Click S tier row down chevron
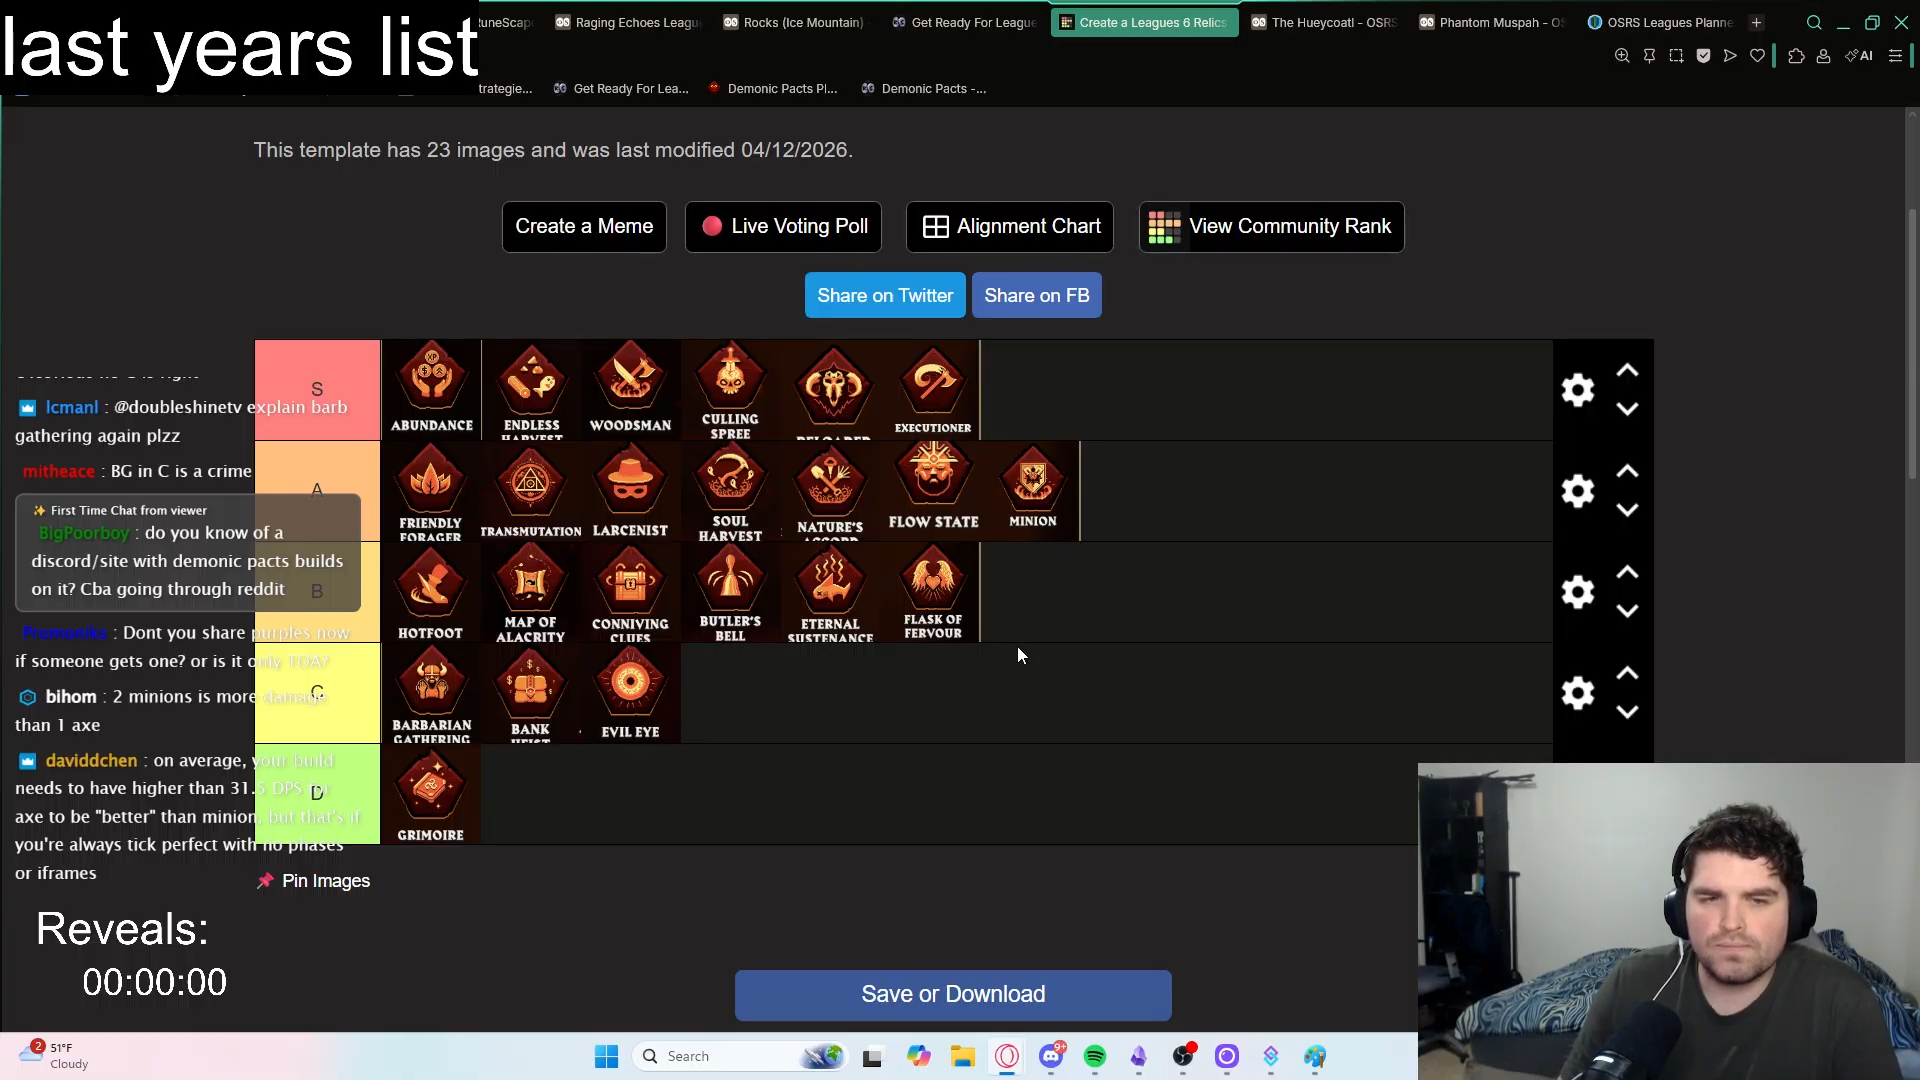This screenshot has width=1920, height=1080. click(x=1627, y=409)
